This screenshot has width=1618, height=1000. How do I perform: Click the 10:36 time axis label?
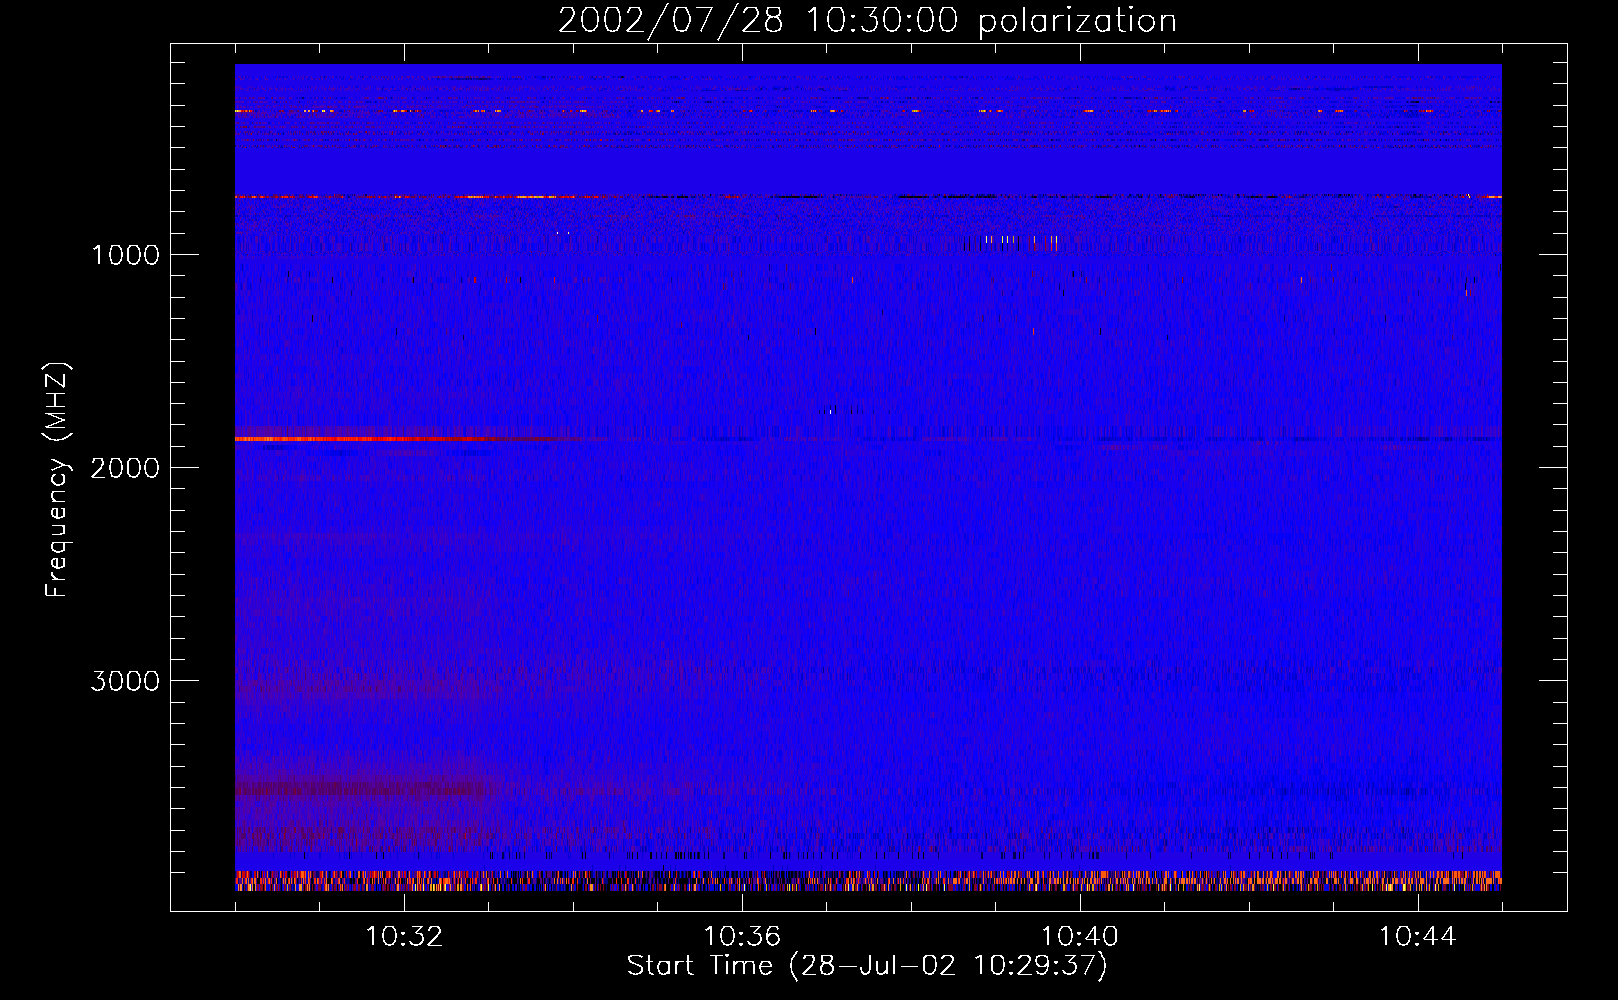pos(742,937)
